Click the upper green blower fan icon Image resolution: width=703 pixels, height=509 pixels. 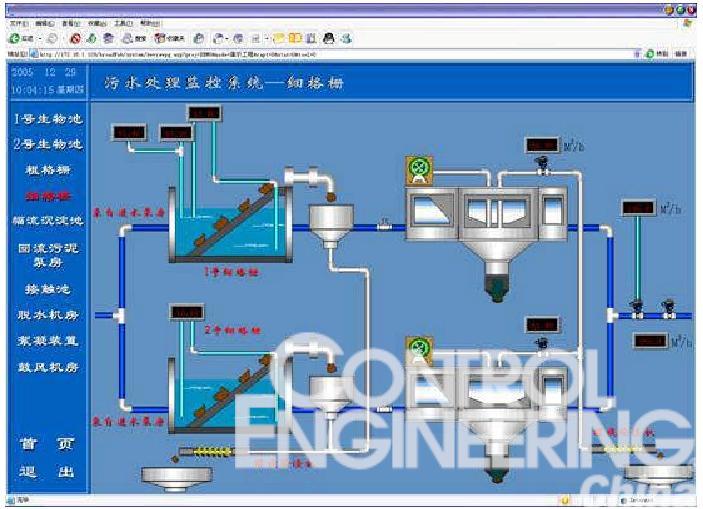419,170
